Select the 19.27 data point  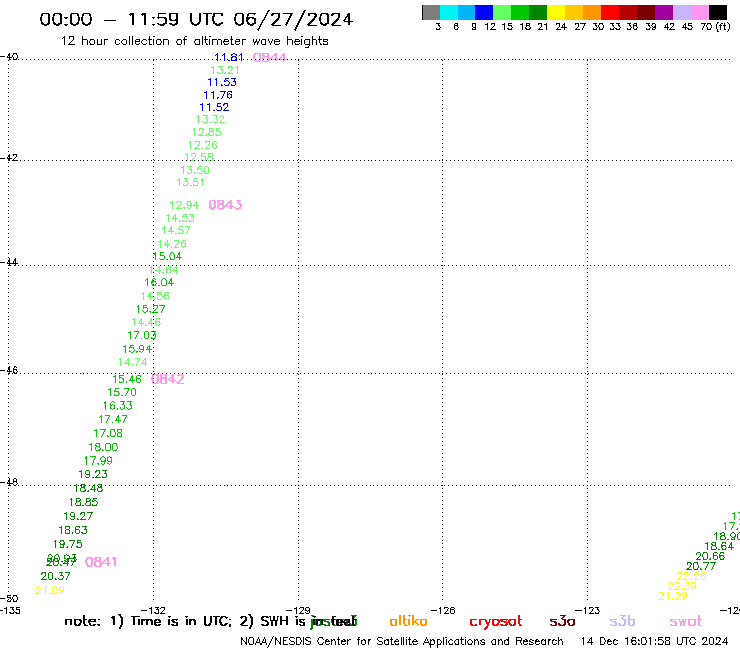coord(78,516)
